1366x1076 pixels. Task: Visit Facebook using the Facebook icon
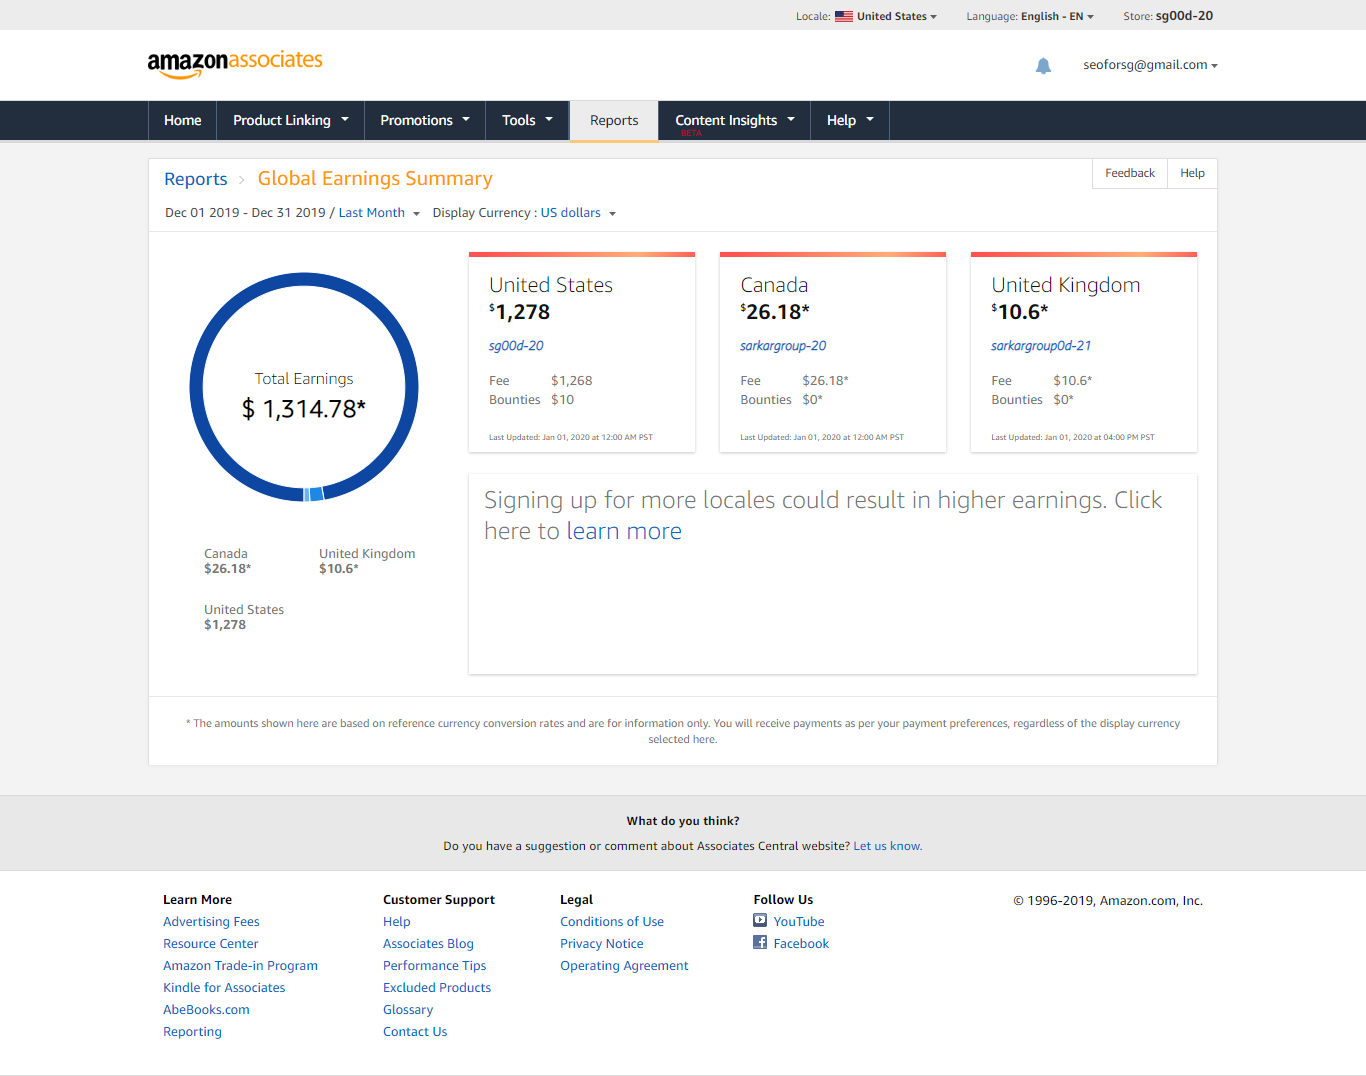click(x=760, y=942)
